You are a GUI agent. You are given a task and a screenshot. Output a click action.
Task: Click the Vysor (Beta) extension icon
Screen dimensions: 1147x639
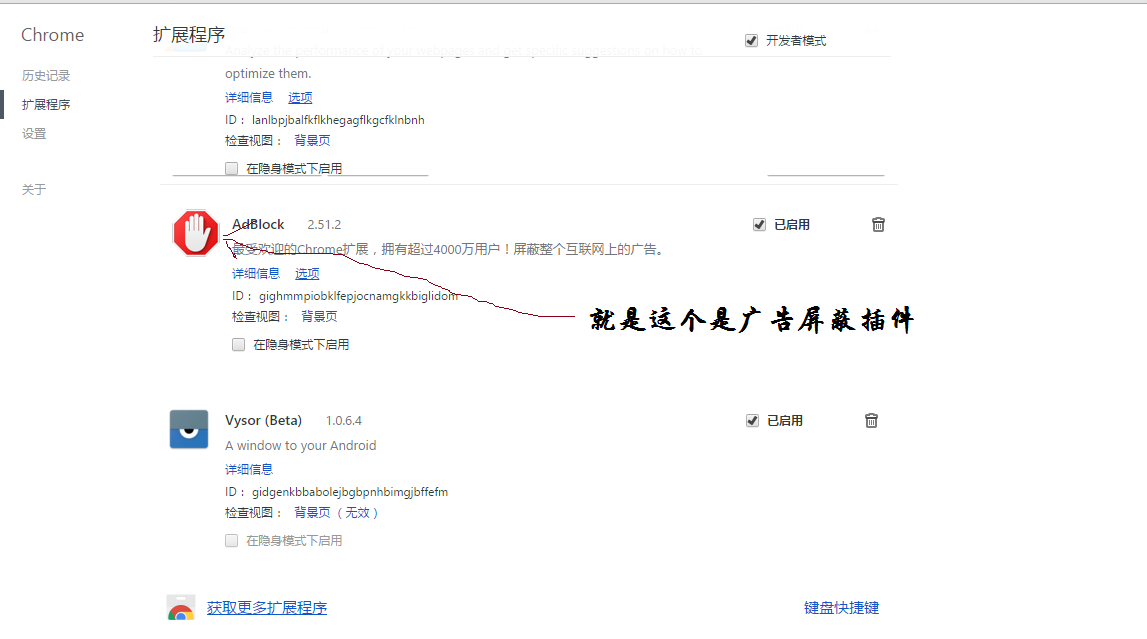click(x=189, y=429)
